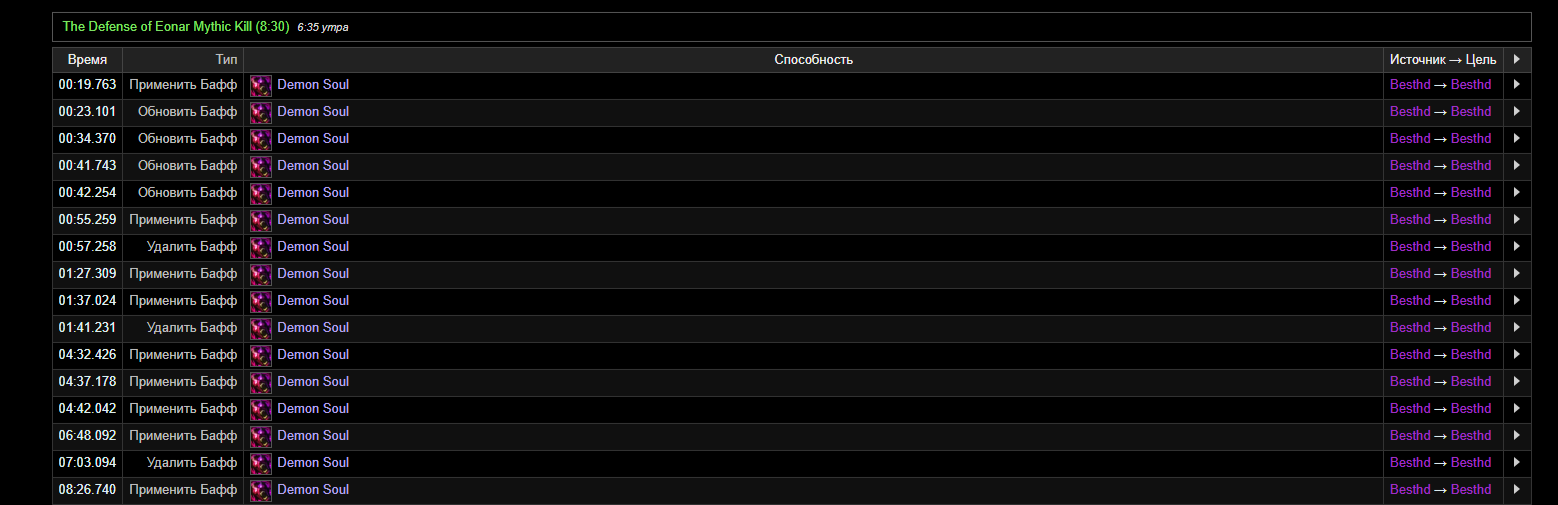Click Demon Soul icon at 00:55.259

(261, 221)
